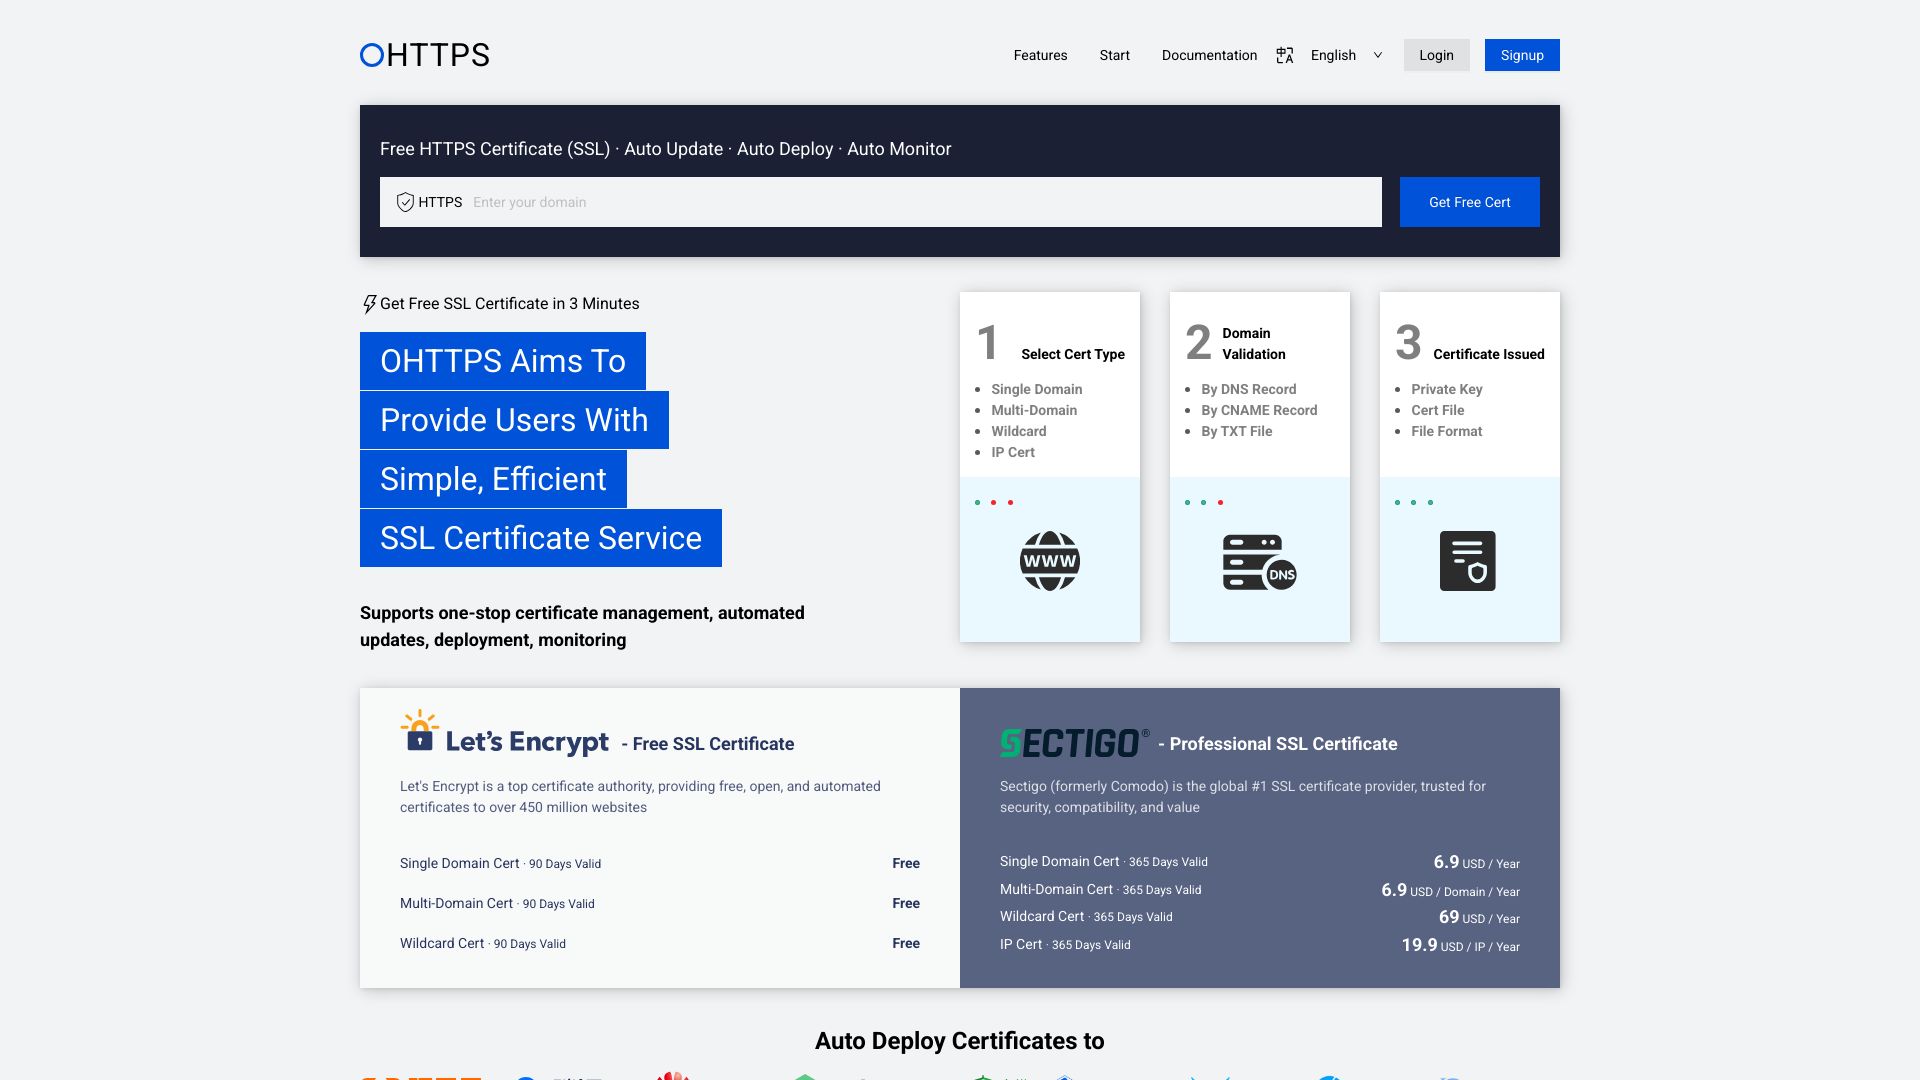Expand the English language dropdown arrow

1378,55
